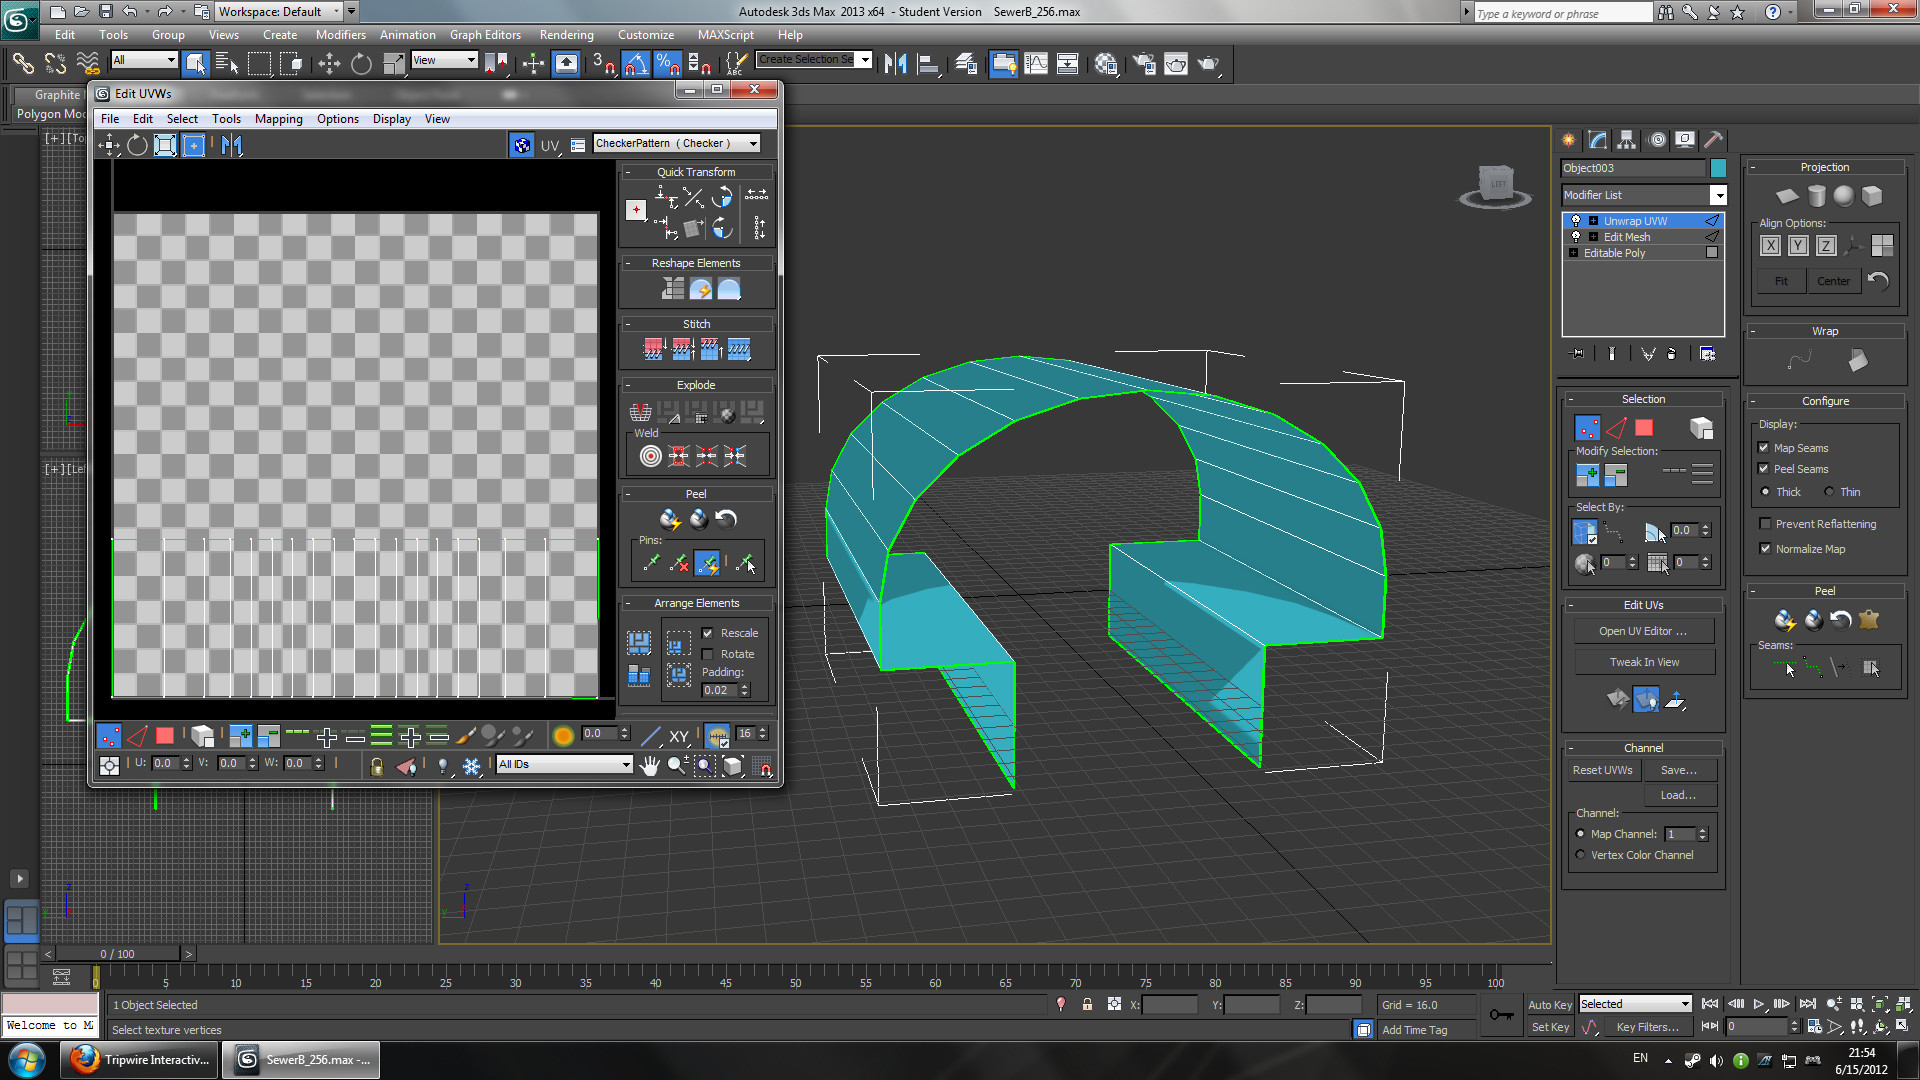Open the Tools menu in Edit UVWs

tap(226, 119)
